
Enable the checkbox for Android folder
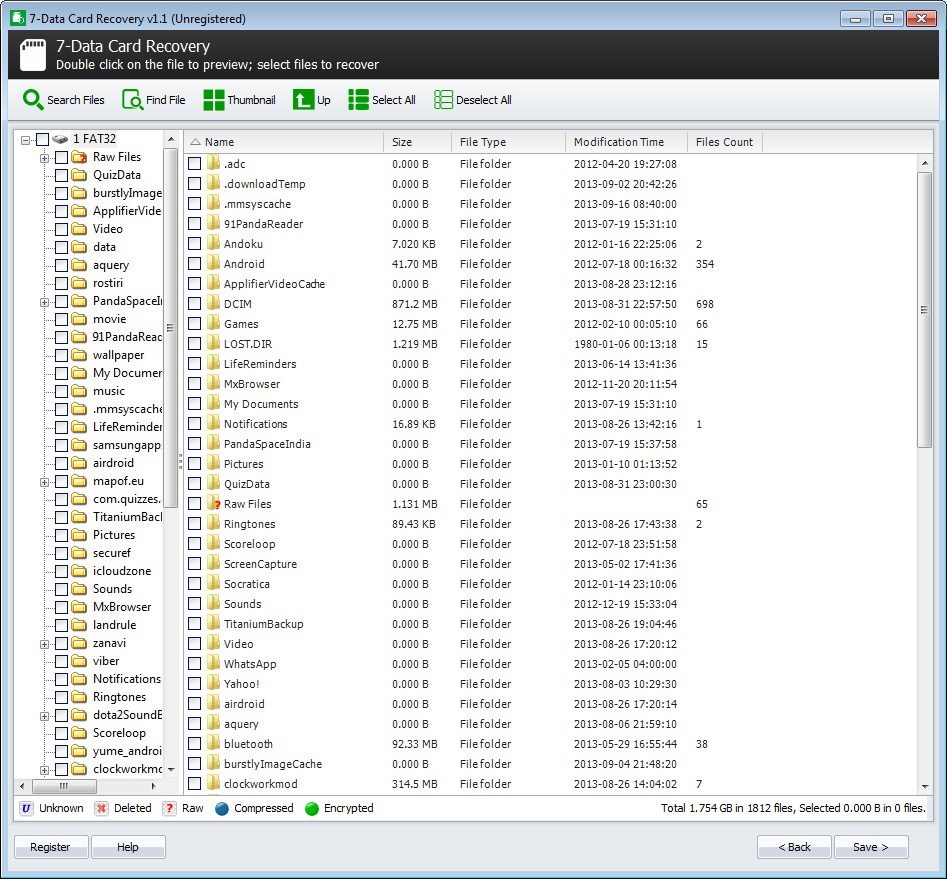(x=194, y=264)
